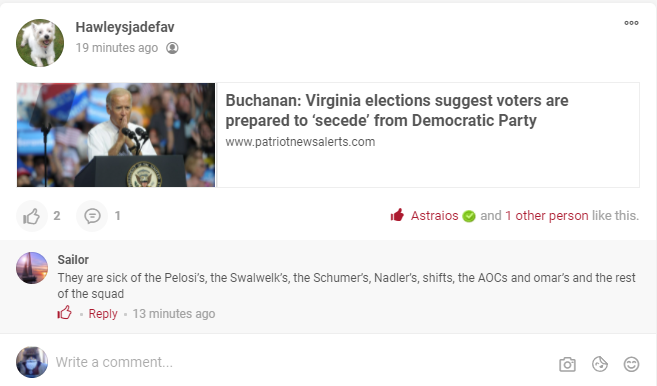Open the sticker picker icon
Image resolution: width=657 pixels, height=386 pixels.
coord(600,364)
